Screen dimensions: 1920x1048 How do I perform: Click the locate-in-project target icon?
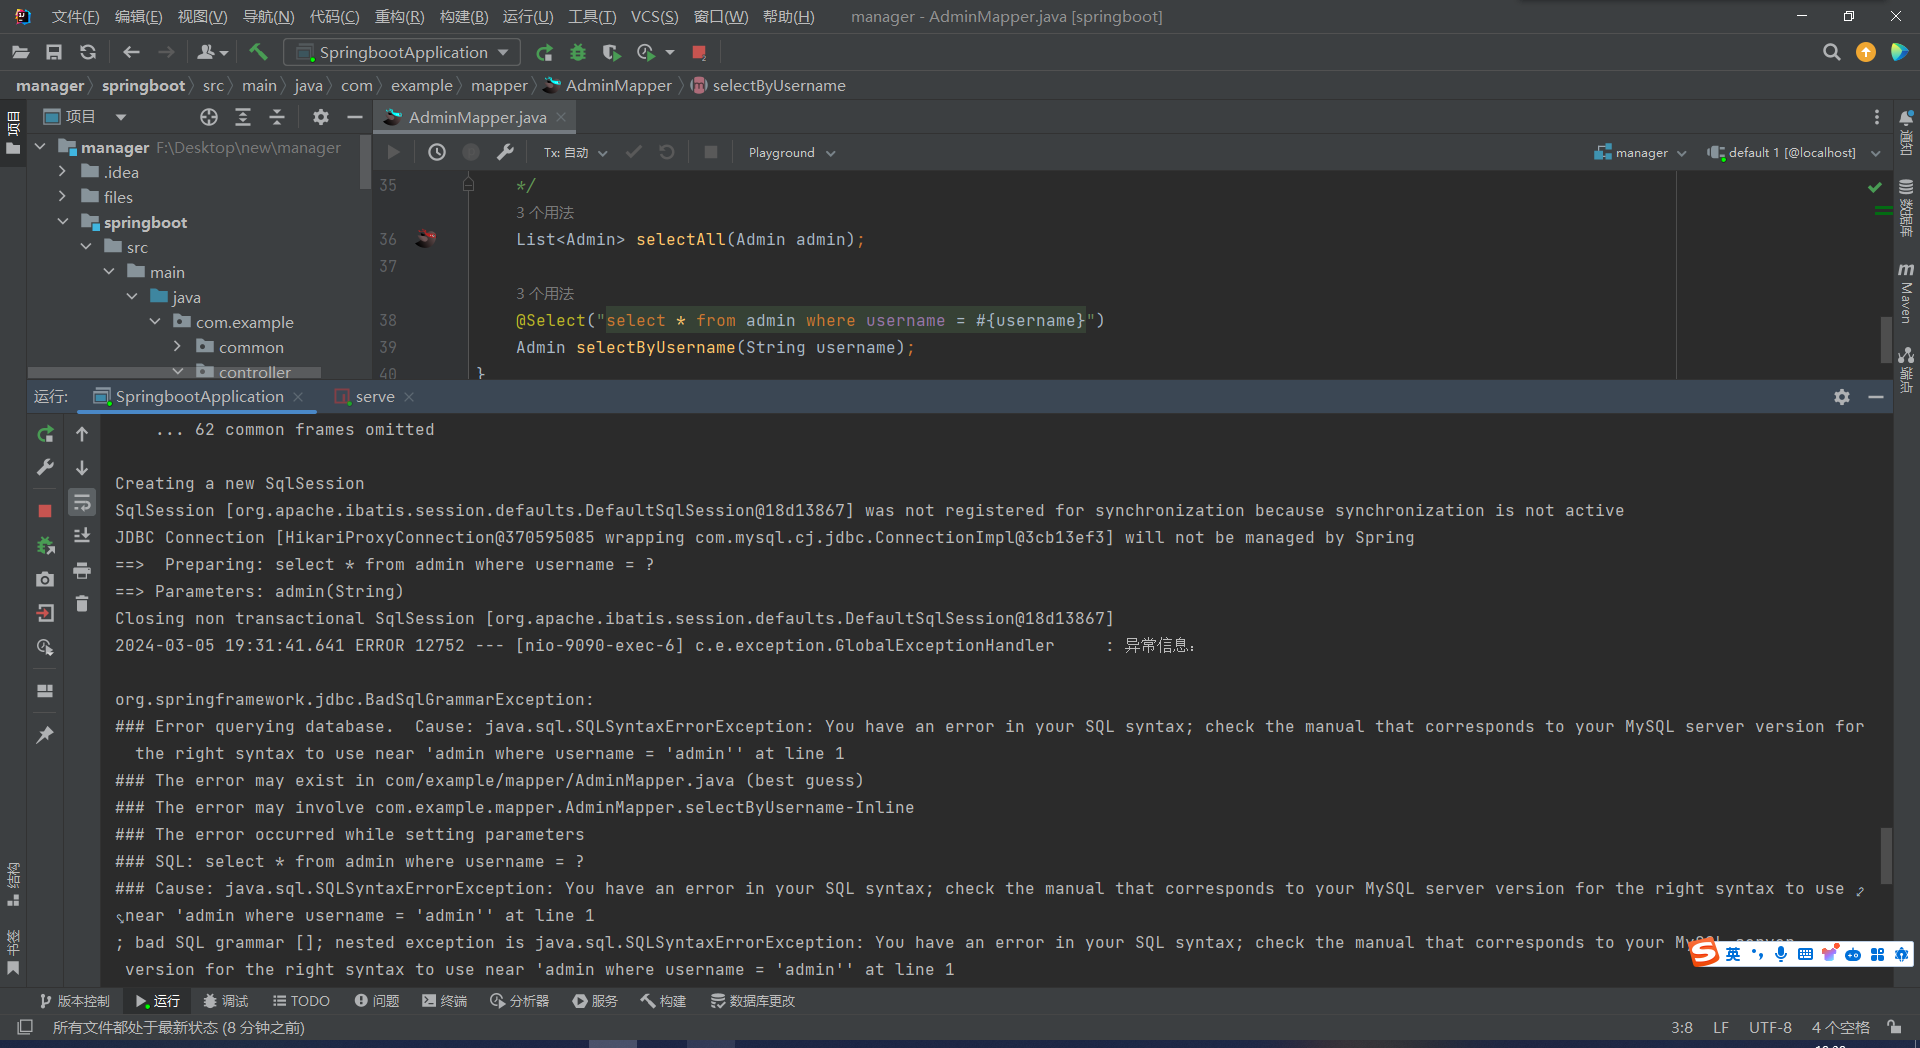point(208,117)
